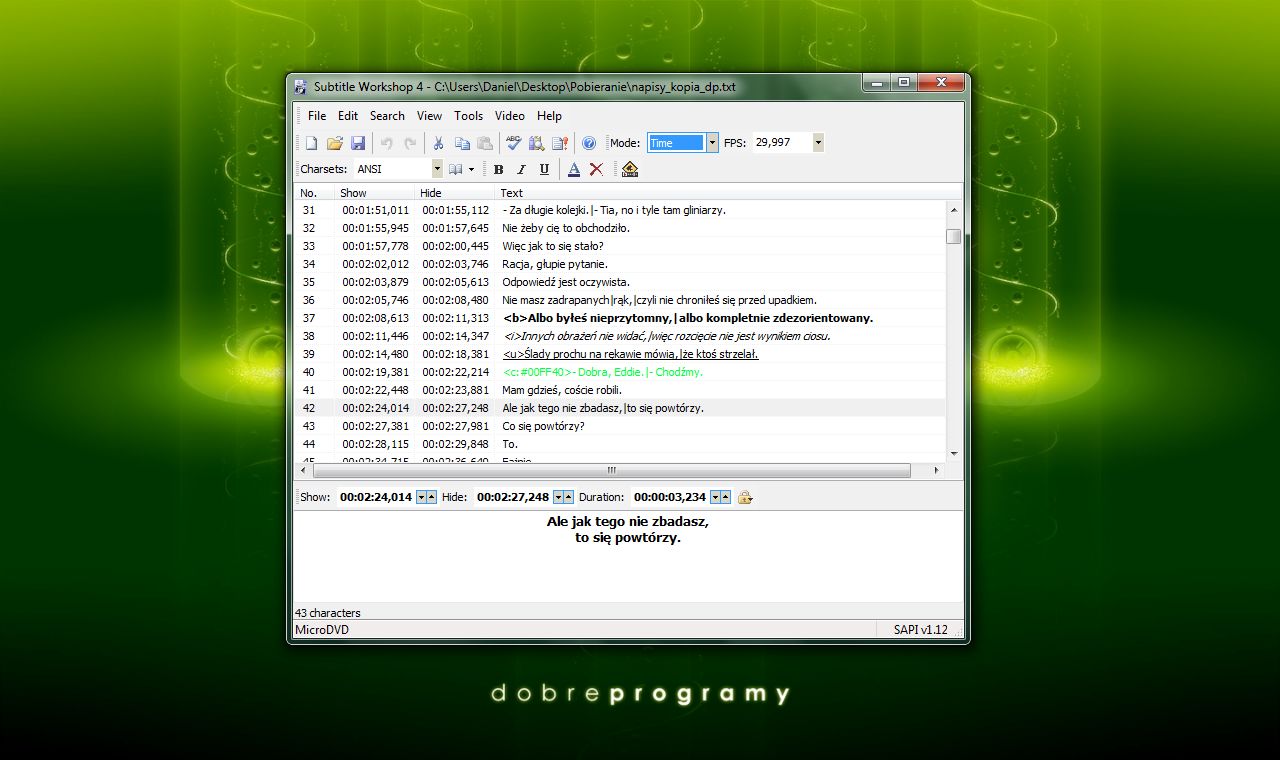The width and height of the screenshot is (1280, 760).
Task: Click the Subtitle Workshop title bar icon
Action: (x=300, y=87)
